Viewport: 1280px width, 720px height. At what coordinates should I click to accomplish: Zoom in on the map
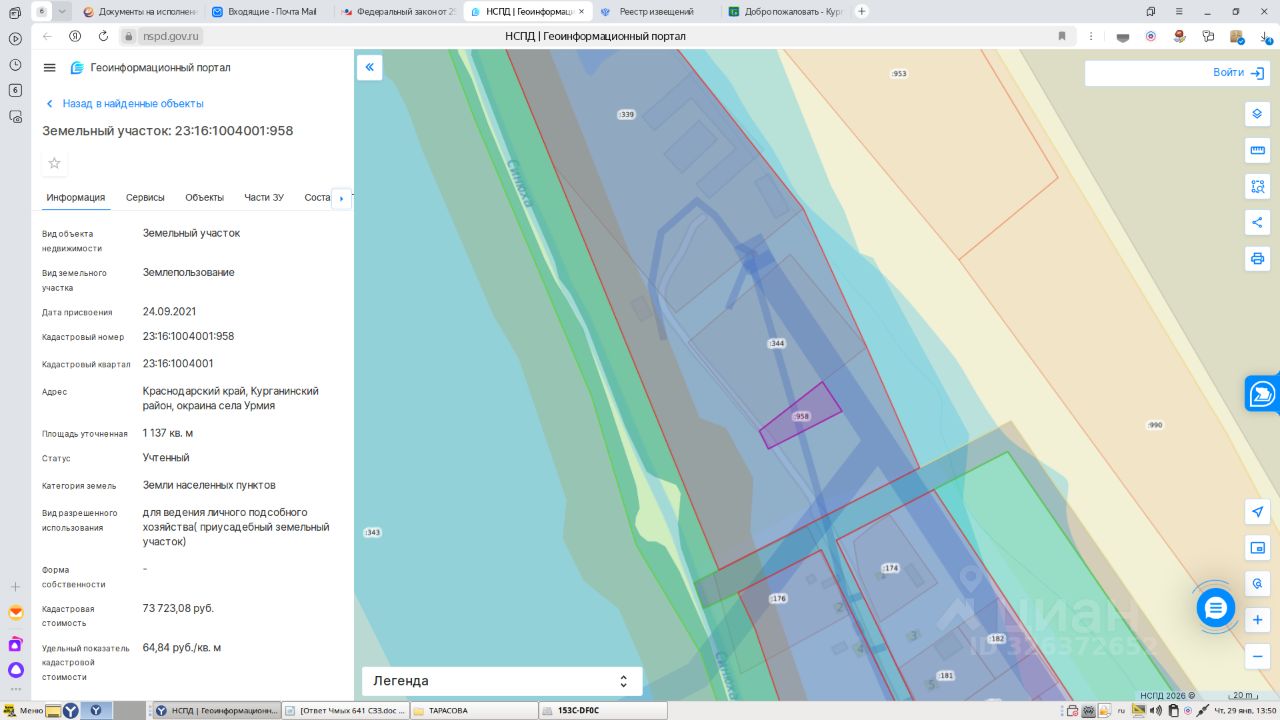tap(1257, 620)
